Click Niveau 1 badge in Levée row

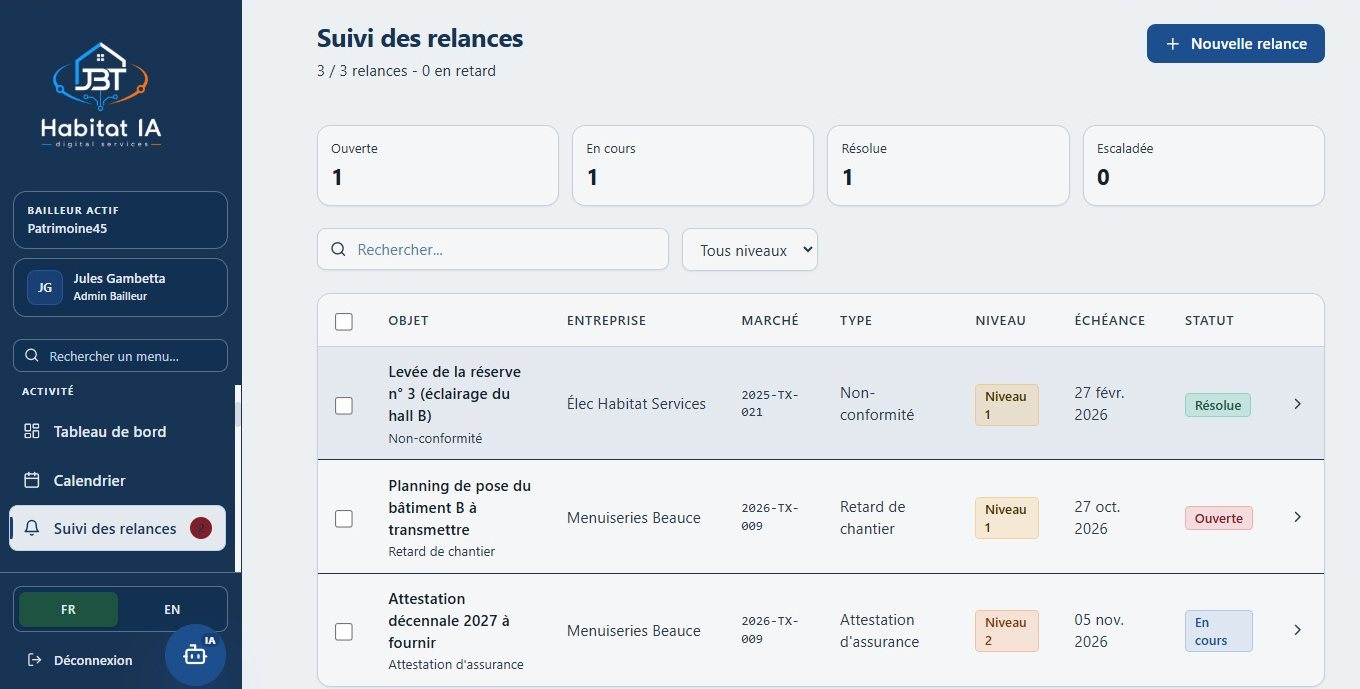1007,405
